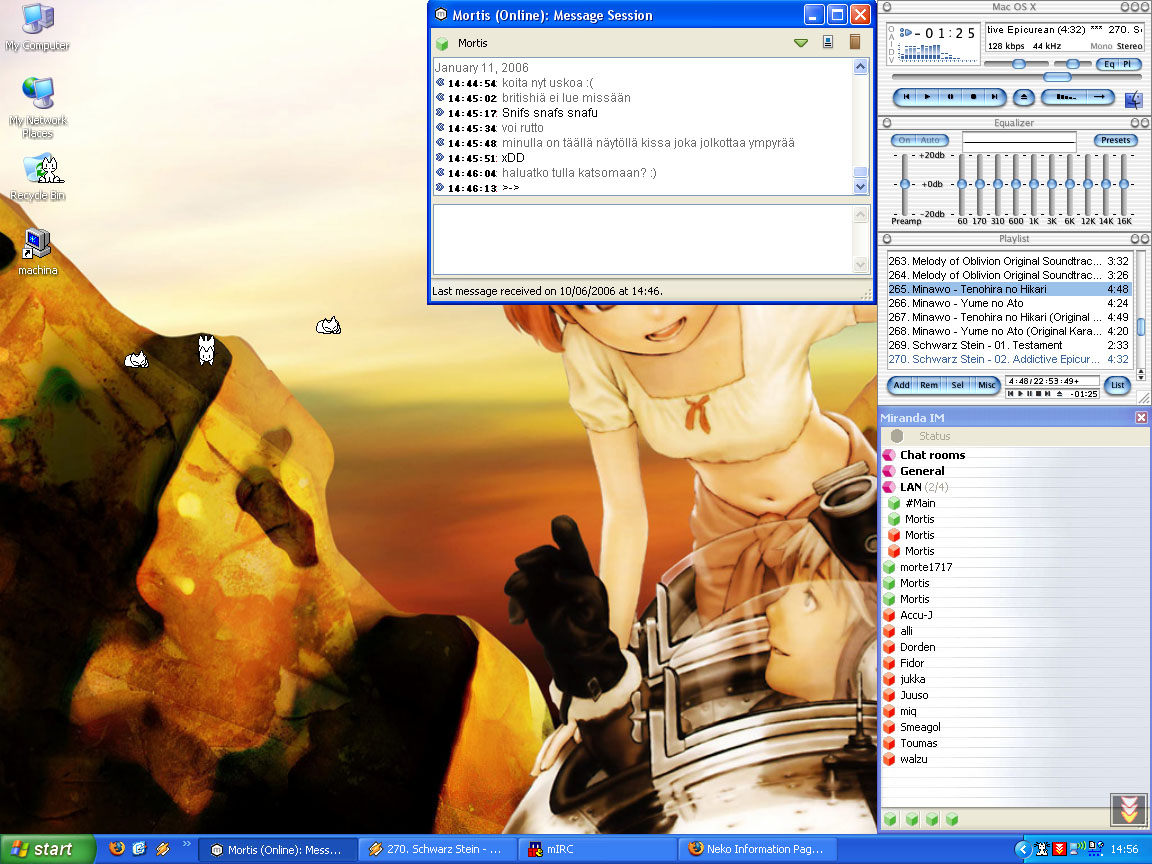Select contact Smeagol in Miranda list
Screen dimensions: 1152x864
pyautogui.click(x=920, y=727)
